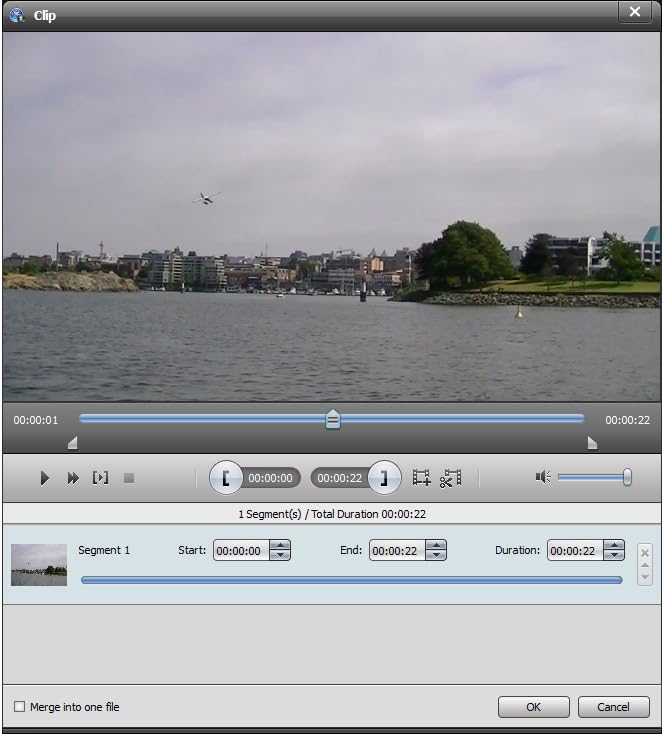Set the clip start point bracket
Viewport: 664px width, 734px height.
226,478
